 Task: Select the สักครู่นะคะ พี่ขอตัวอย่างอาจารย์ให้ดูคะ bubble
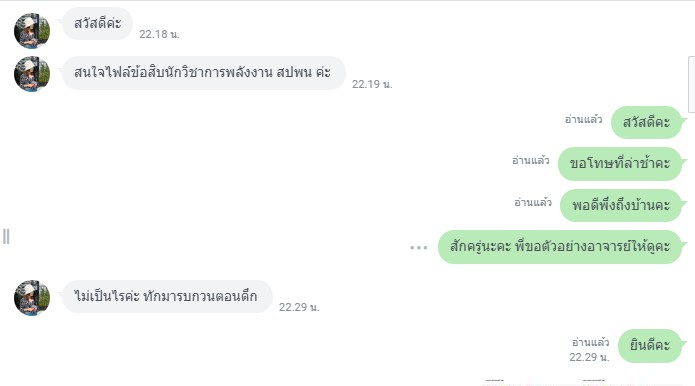[559, 247]
